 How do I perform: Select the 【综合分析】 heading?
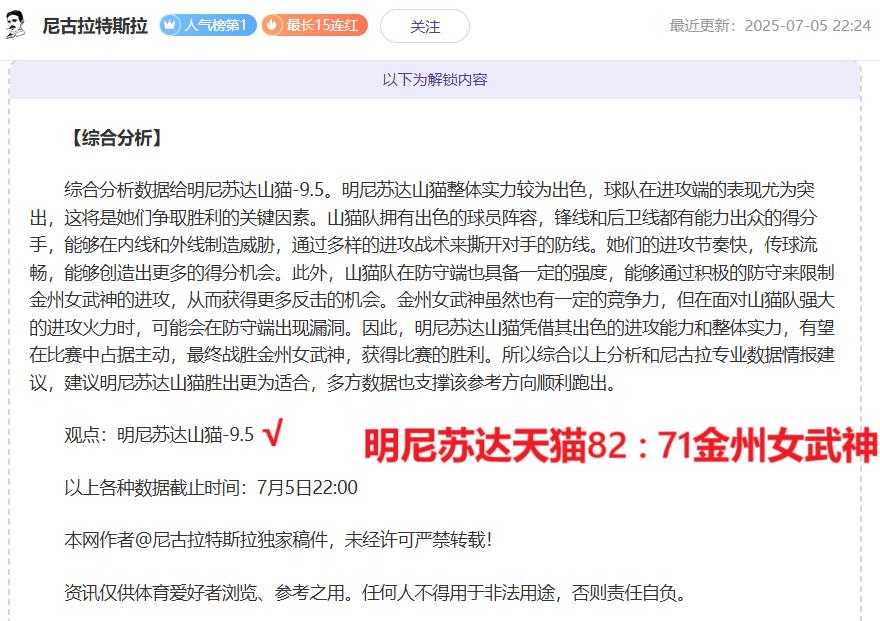[117, 137]
